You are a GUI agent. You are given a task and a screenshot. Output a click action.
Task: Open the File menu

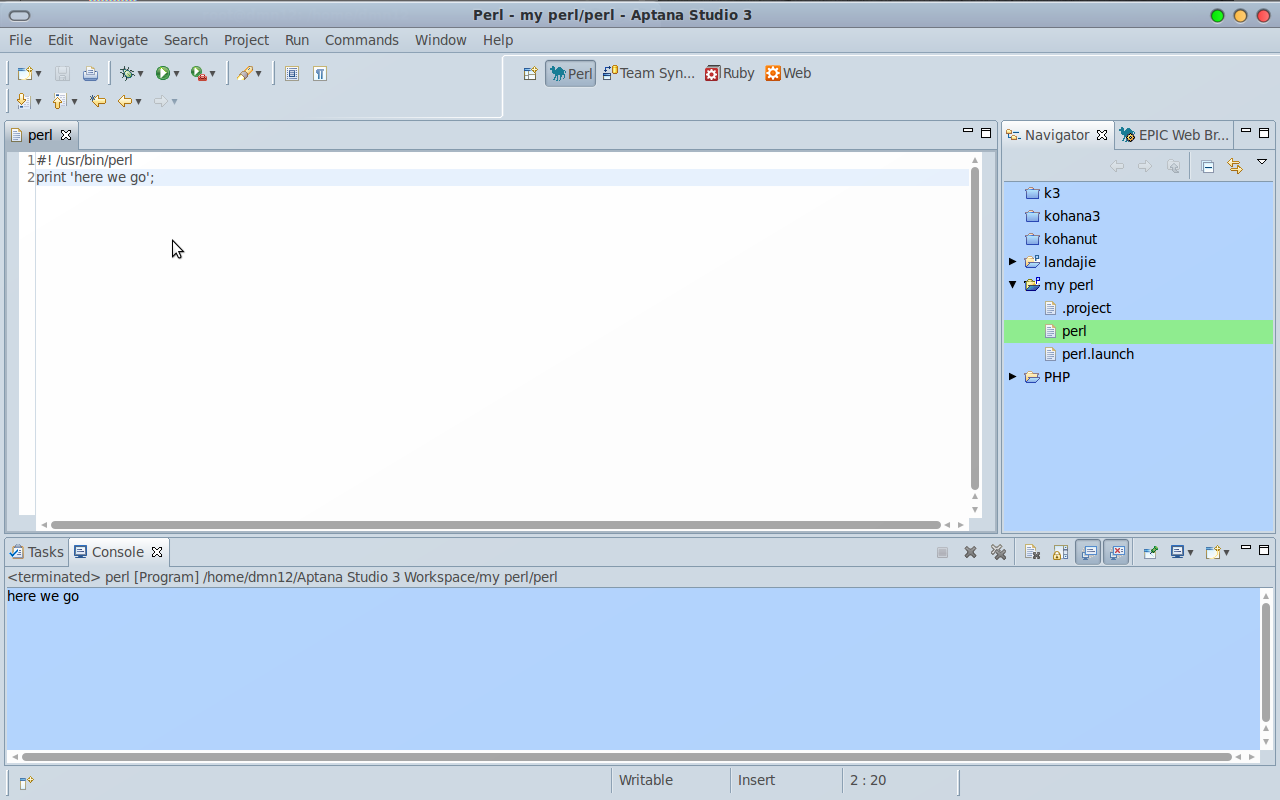(x=20, y=40)
